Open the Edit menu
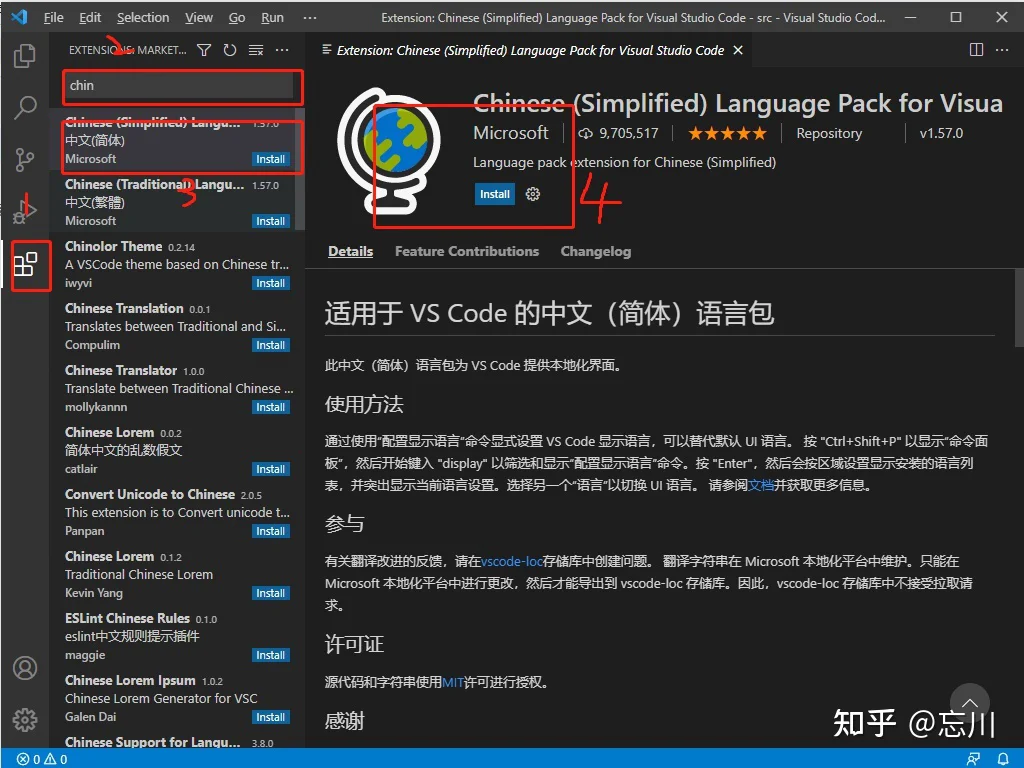 tap(90, 18)
